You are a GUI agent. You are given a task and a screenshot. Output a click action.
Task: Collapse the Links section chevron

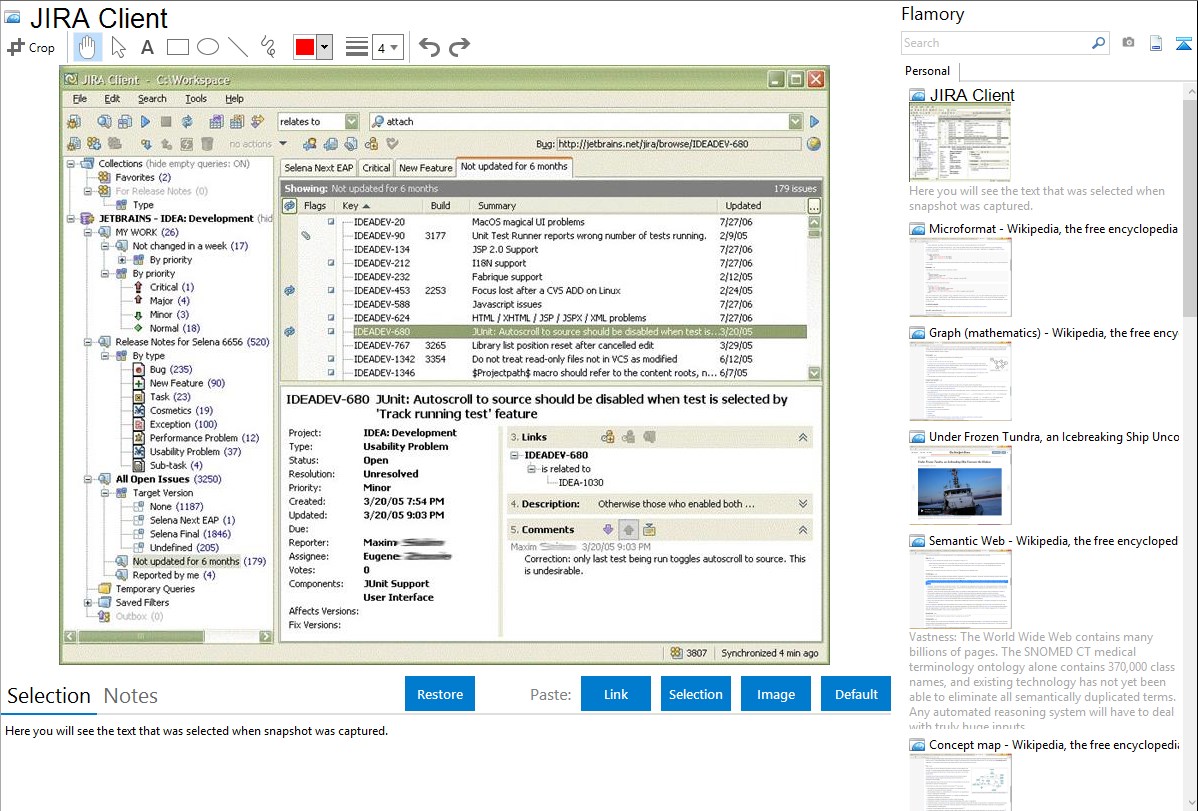(x=803, y=437)
